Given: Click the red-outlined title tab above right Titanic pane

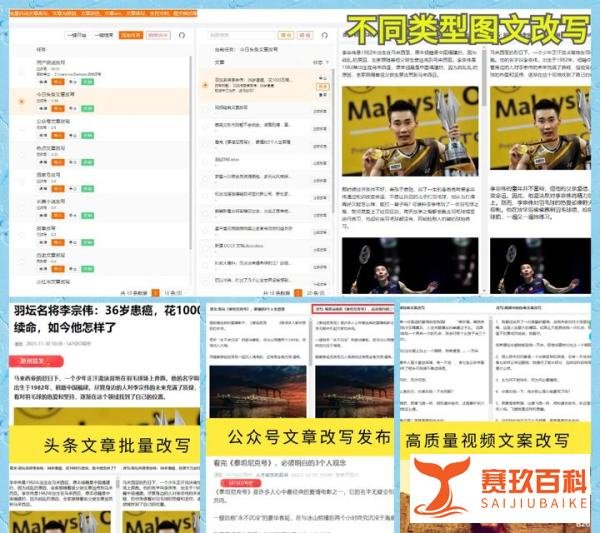Looking at the screenshot, I should [353, 309].
